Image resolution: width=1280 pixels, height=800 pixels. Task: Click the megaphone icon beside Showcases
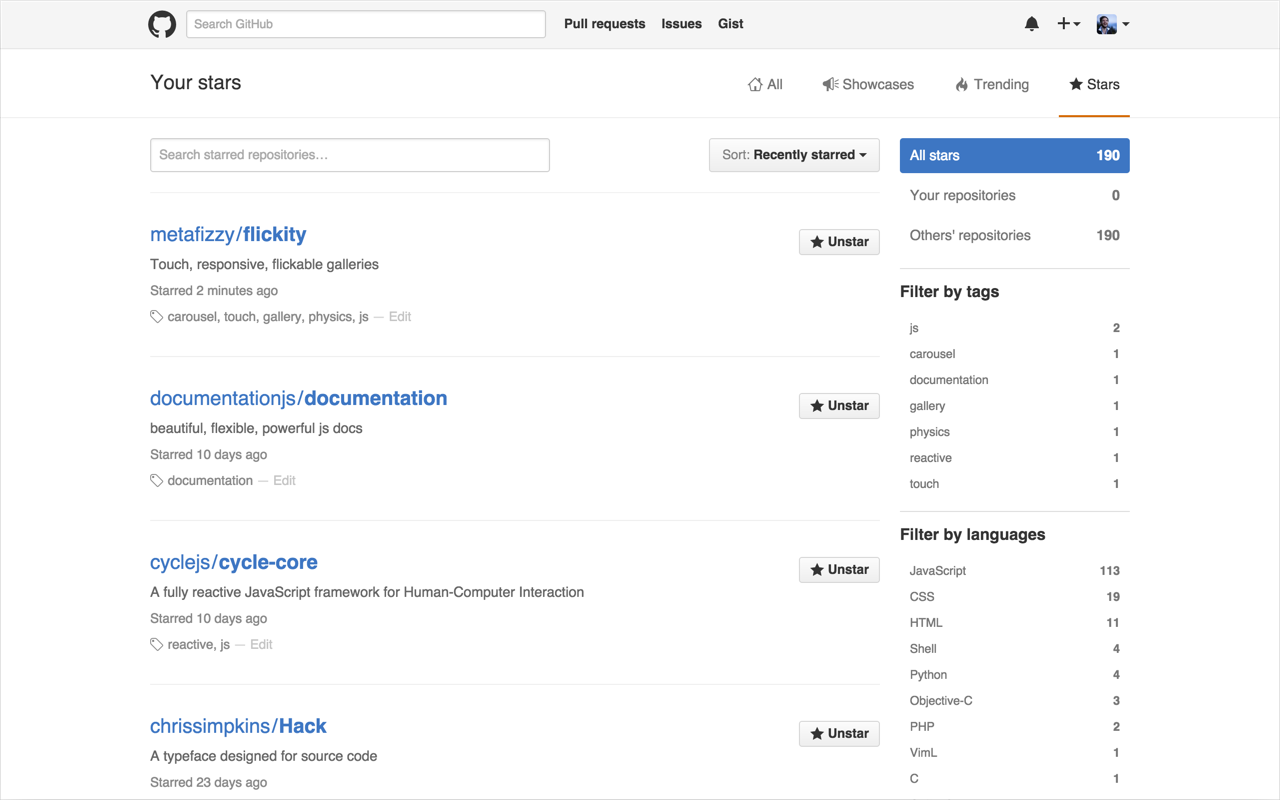(830, 84)
